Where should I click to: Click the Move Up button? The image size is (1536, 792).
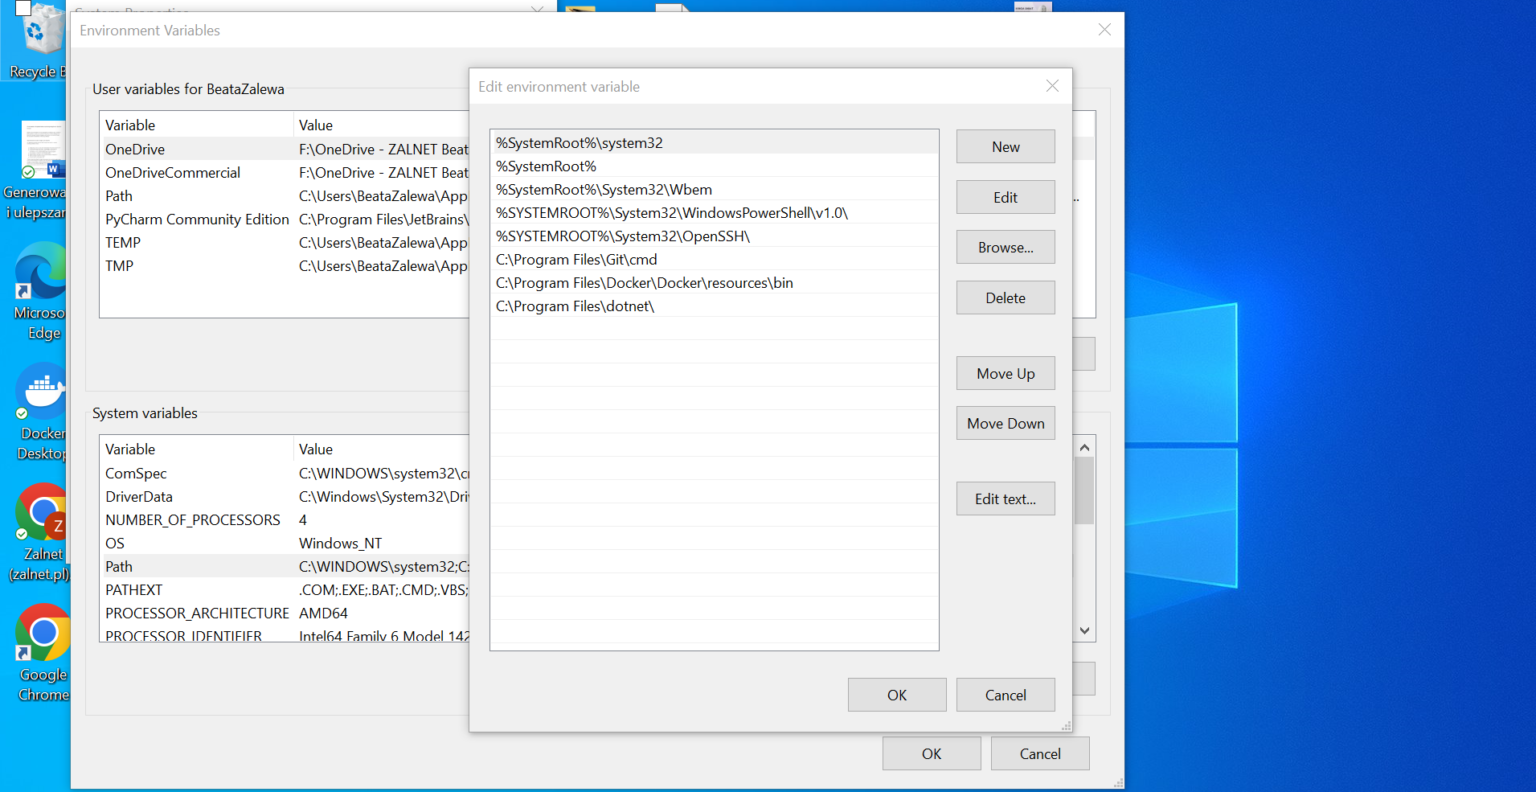[1005, 374]
